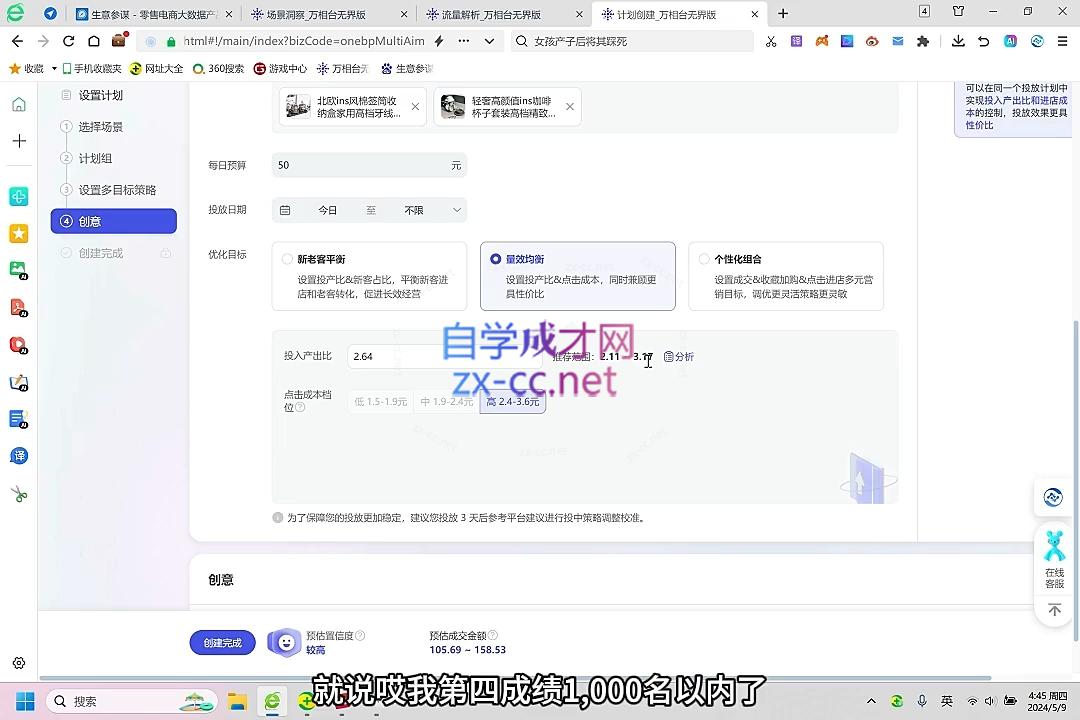The width and height of the screenshot is (1080, 720).
Task: Expand the address bar dropdown chevron
Action: (489, 41)
